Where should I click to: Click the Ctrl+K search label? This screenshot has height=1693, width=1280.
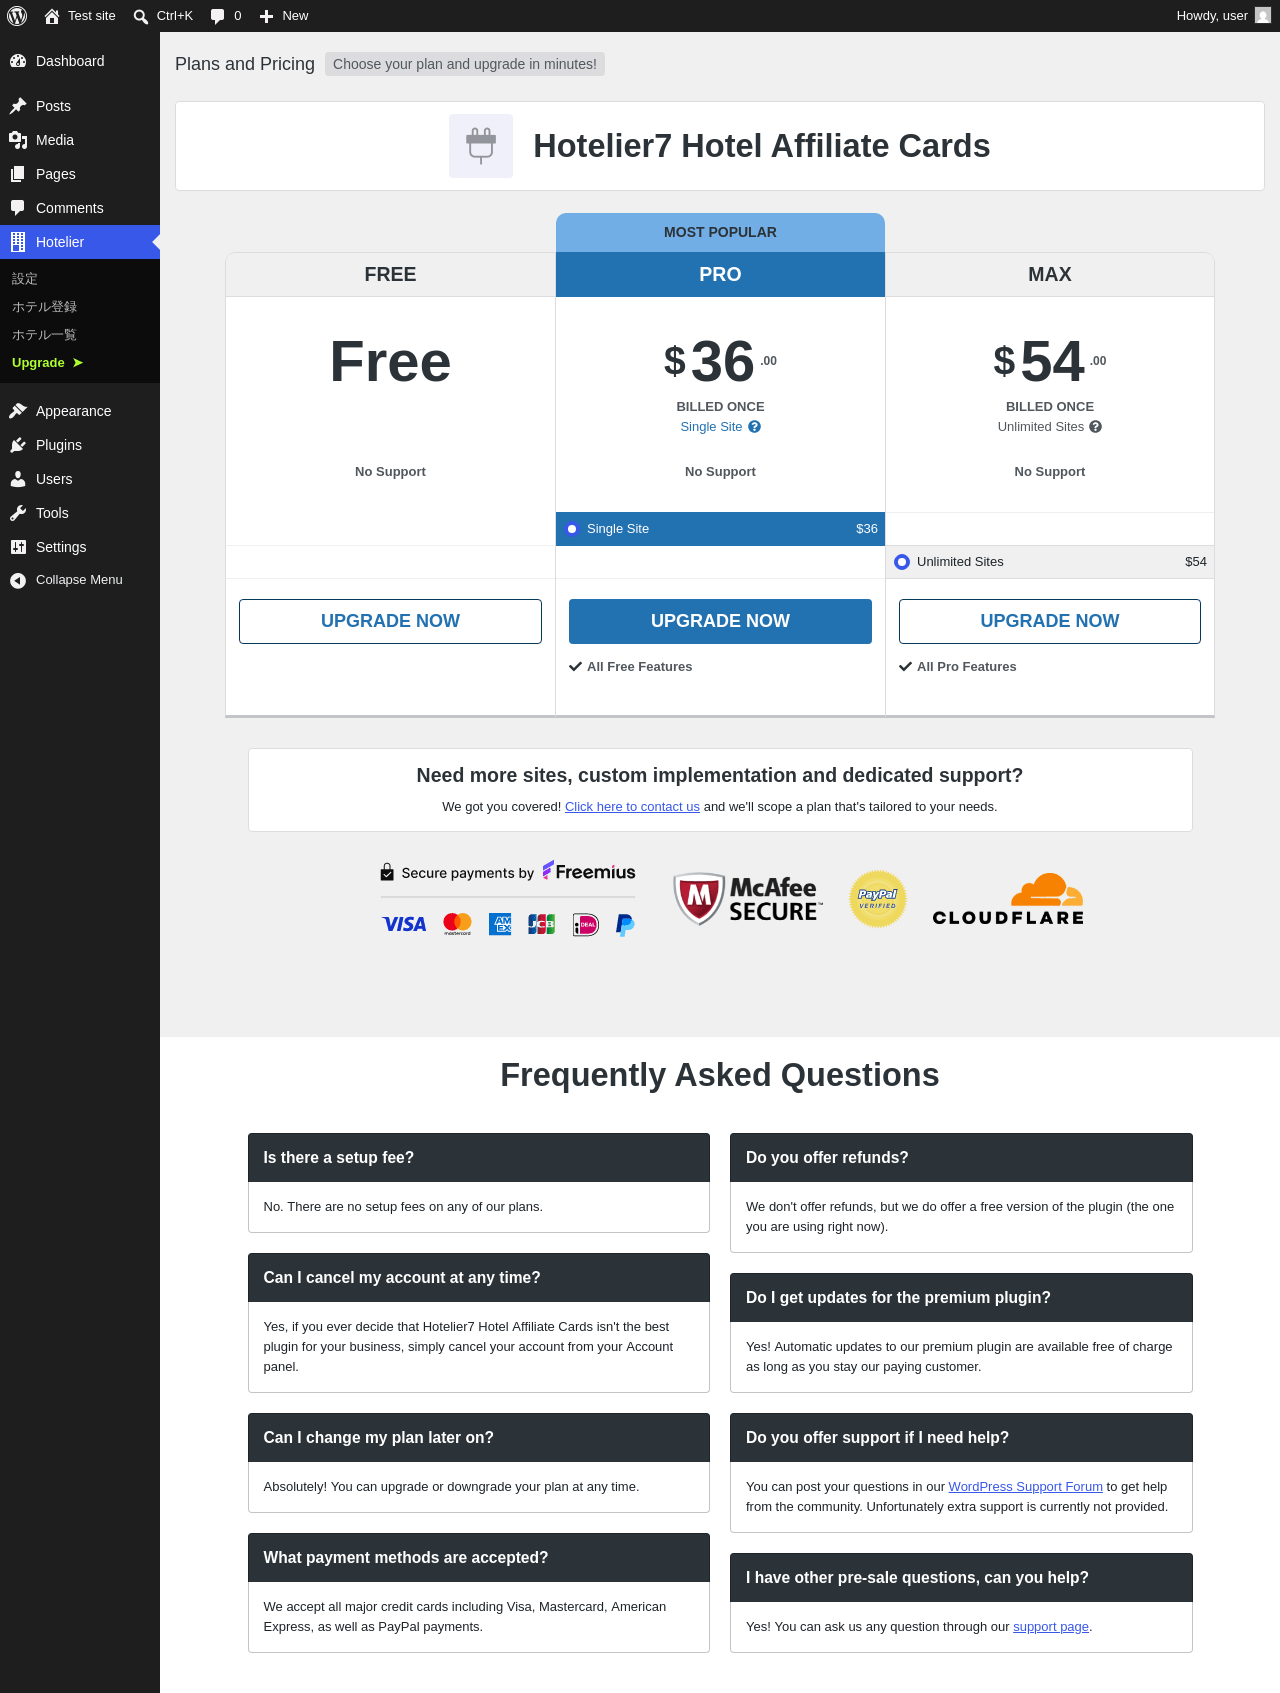[x=175, y=16]
